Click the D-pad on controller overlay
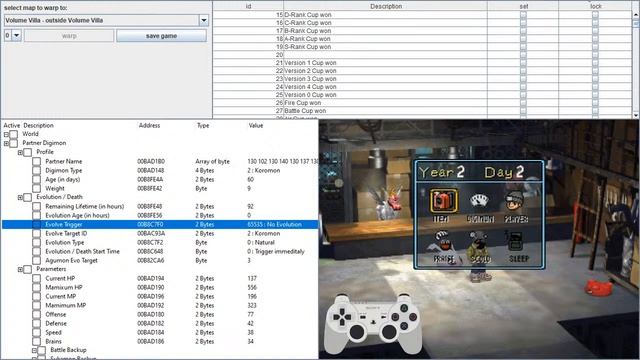 [342, 317]
